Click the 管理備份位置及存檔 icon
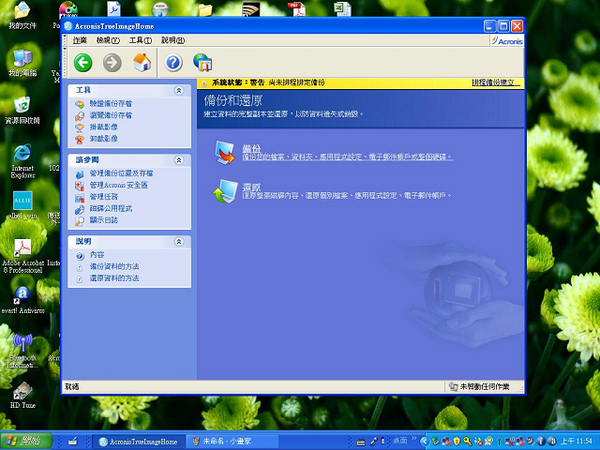600x450 pixels. click(x=80, y=174)
